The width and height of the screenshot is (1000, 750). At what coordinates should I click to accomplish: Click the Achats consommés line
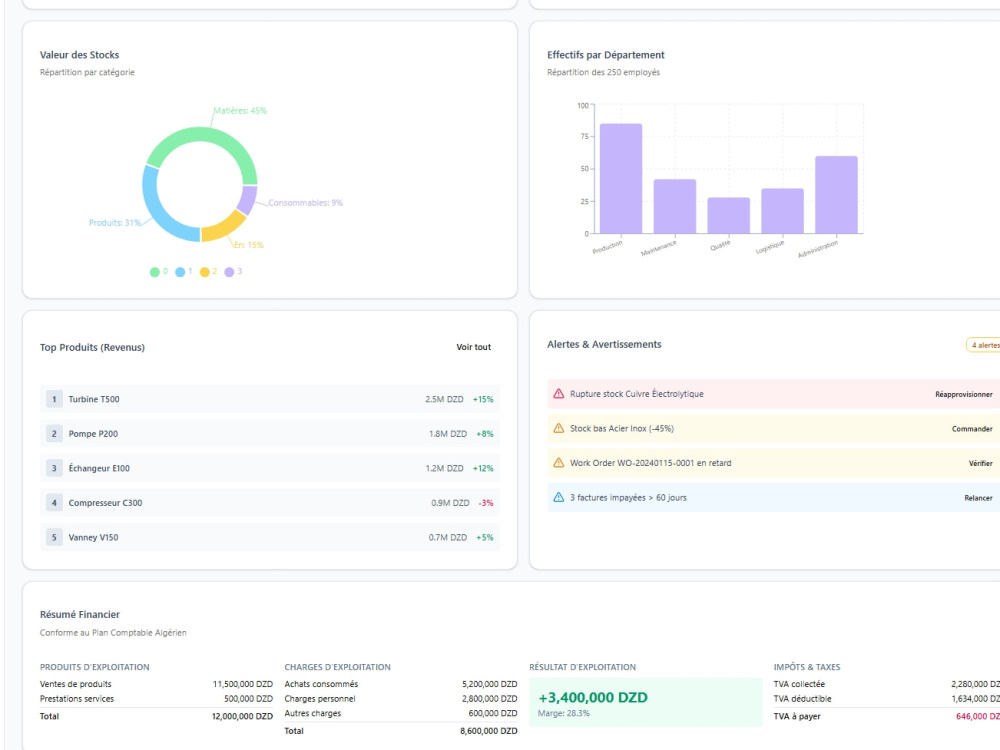tap(401, 684)
